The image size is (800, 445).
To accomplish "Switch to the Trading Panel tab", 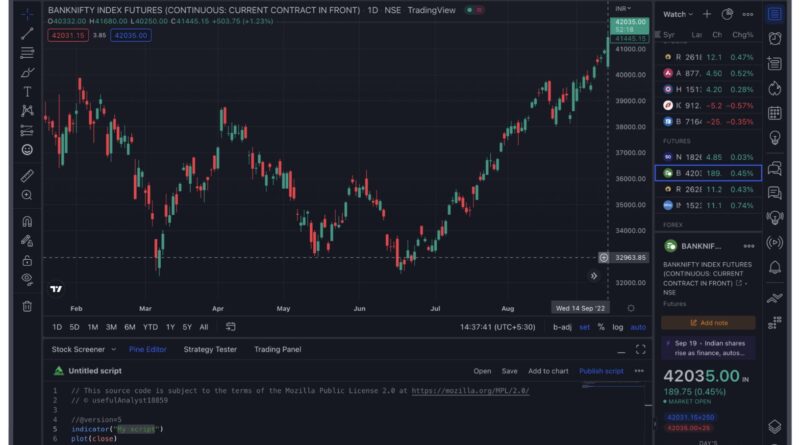I will coord(278,350).
